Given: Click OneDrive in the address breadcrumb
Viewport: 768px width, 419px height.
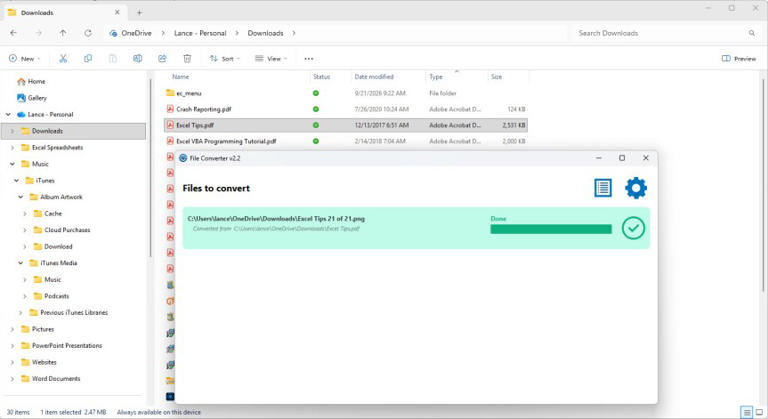Looking at the screenshot, I should click(x=136, y=33).
